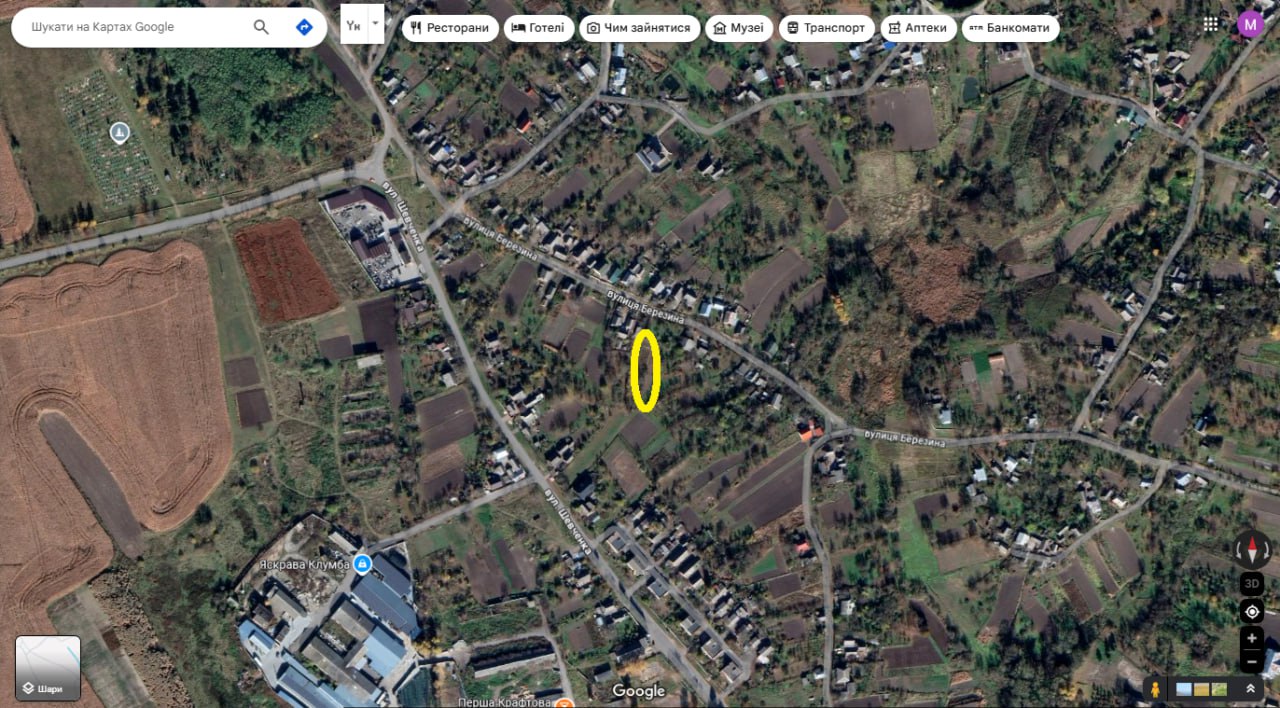
Task: Open the language input dropdown arrow
Action: pyautogui.click(x=376, y=22)
